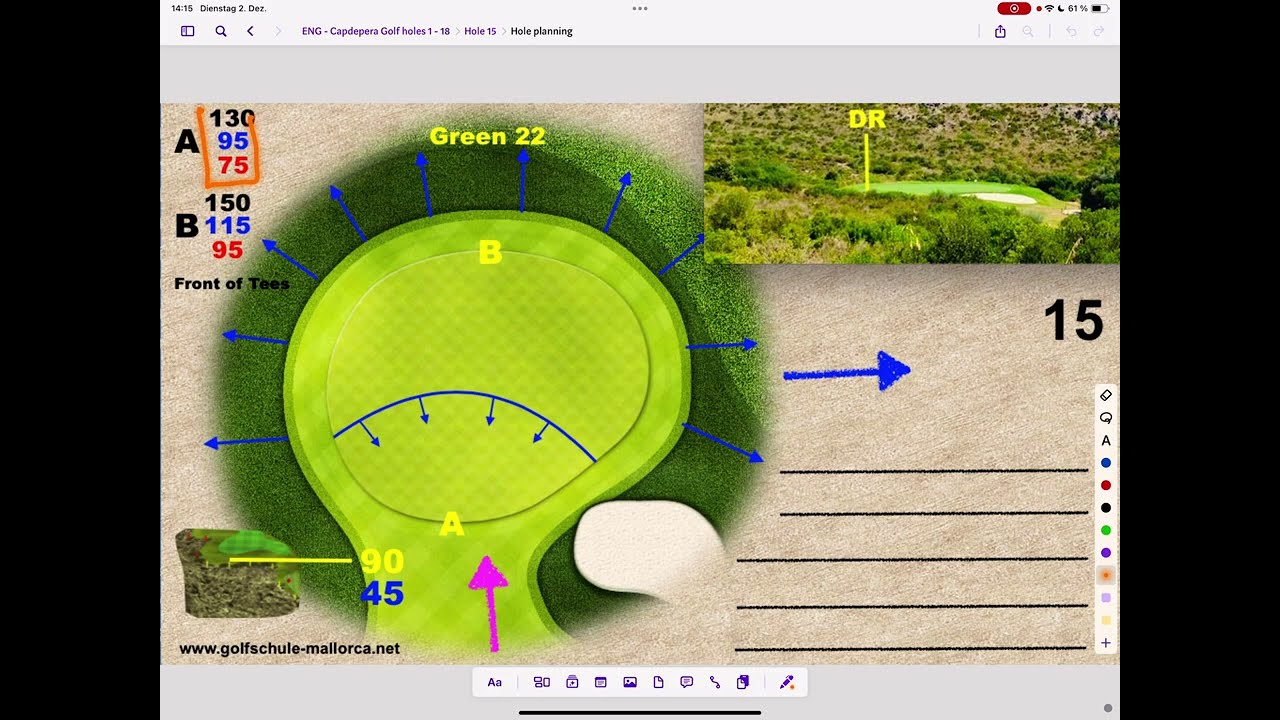Click the blue 45 distance value

[x=382, y=594]
